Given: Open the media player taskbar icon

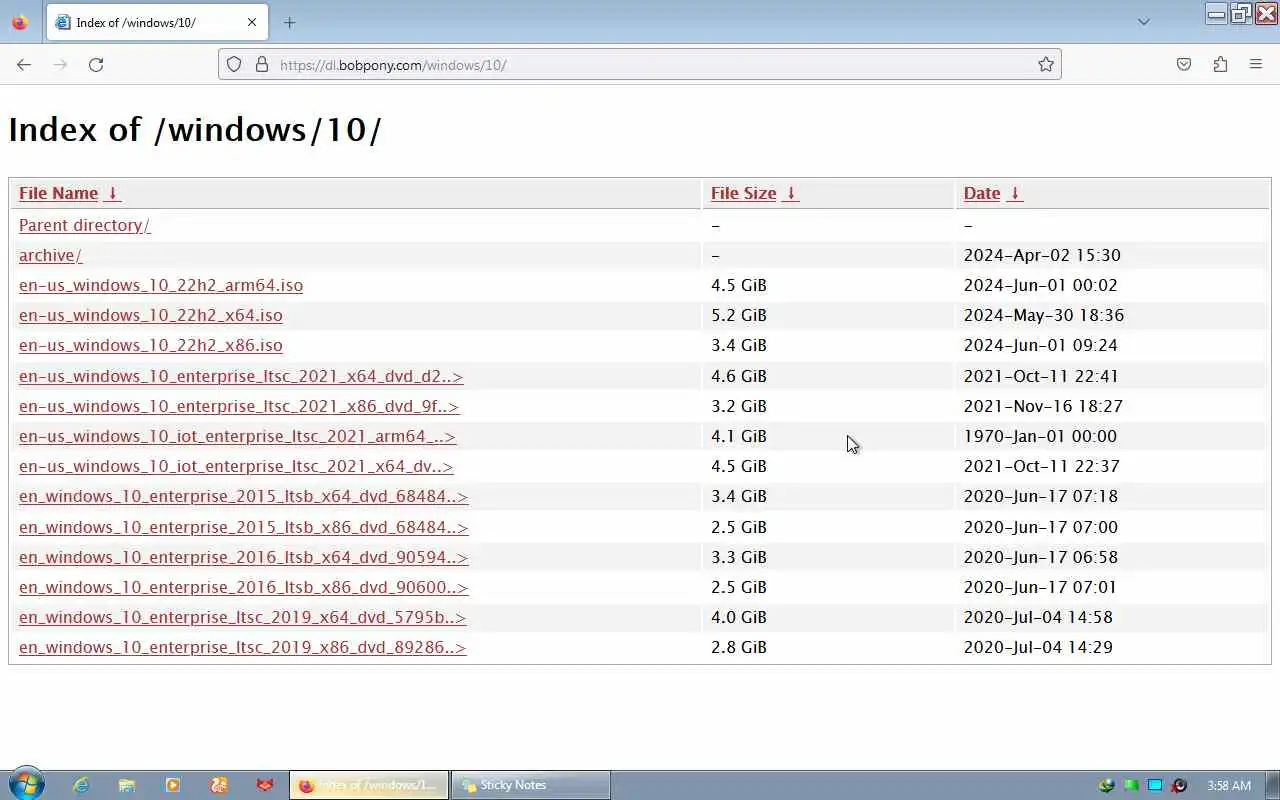Looking at the screenshot, I should [x=173, y=786].
